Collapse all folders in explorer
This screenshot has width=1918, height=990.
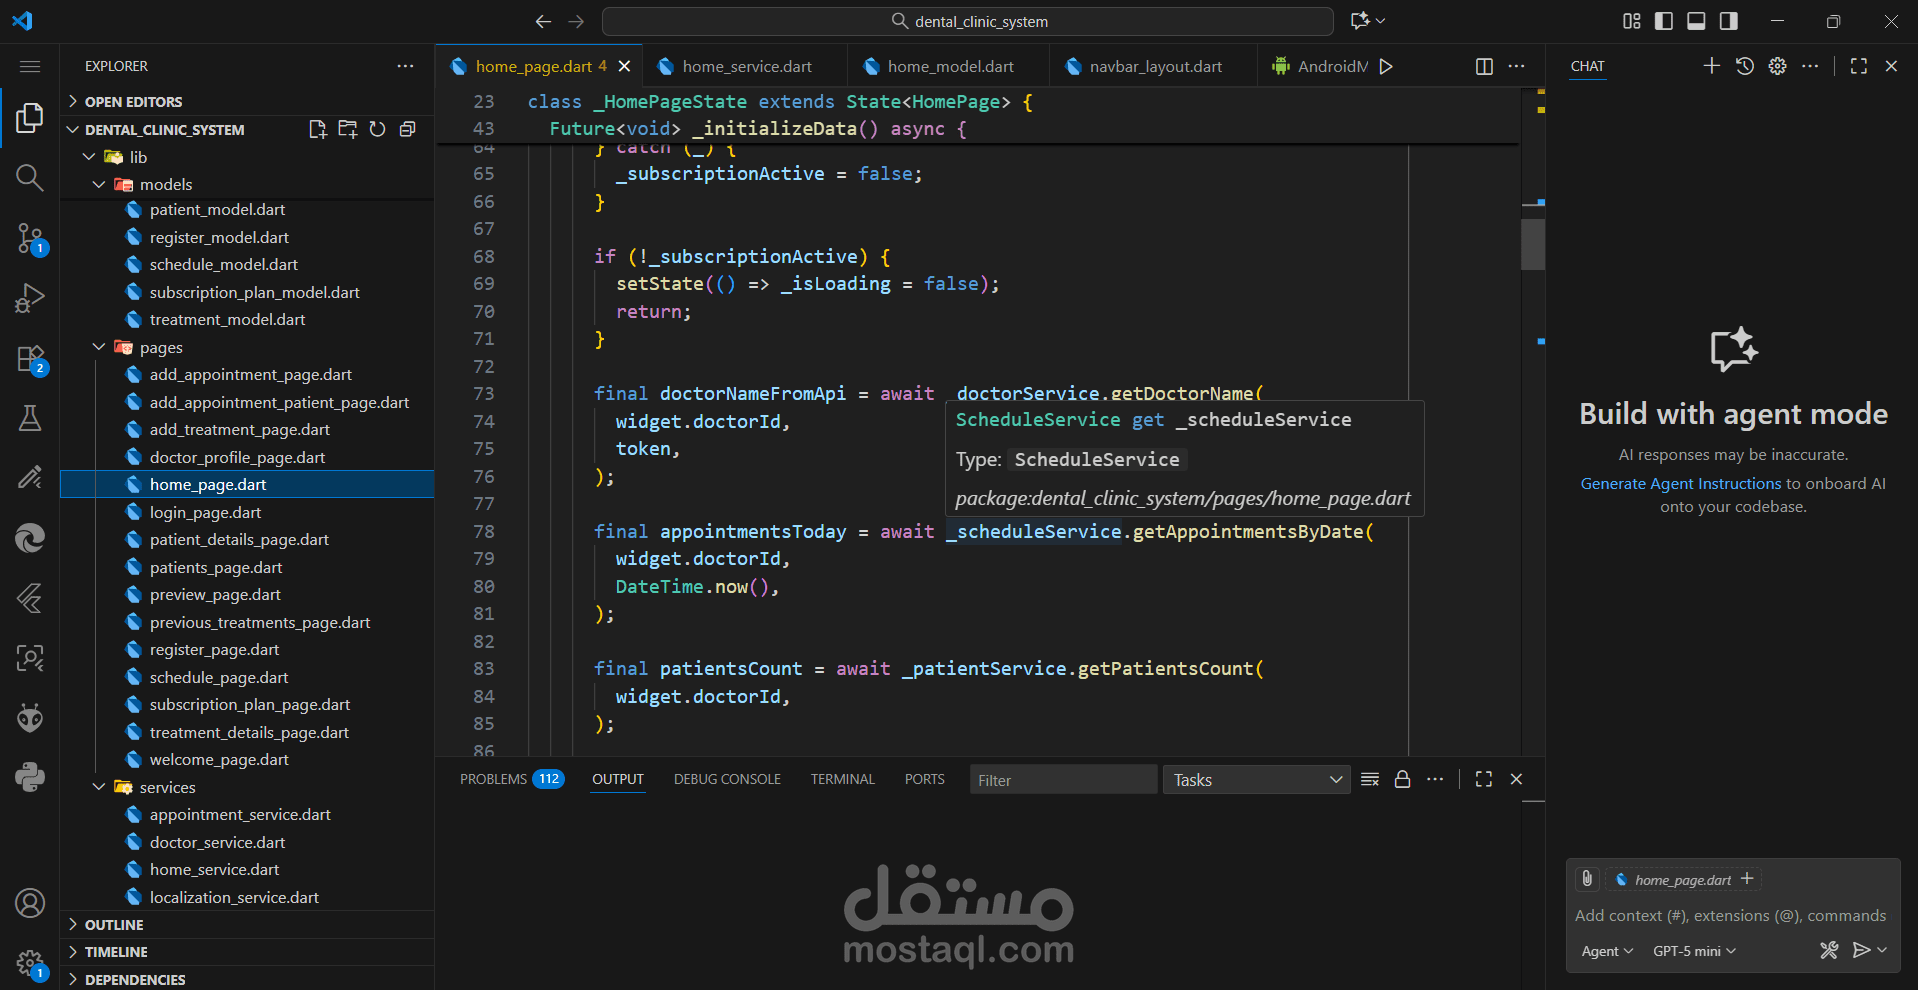point(407,129)
